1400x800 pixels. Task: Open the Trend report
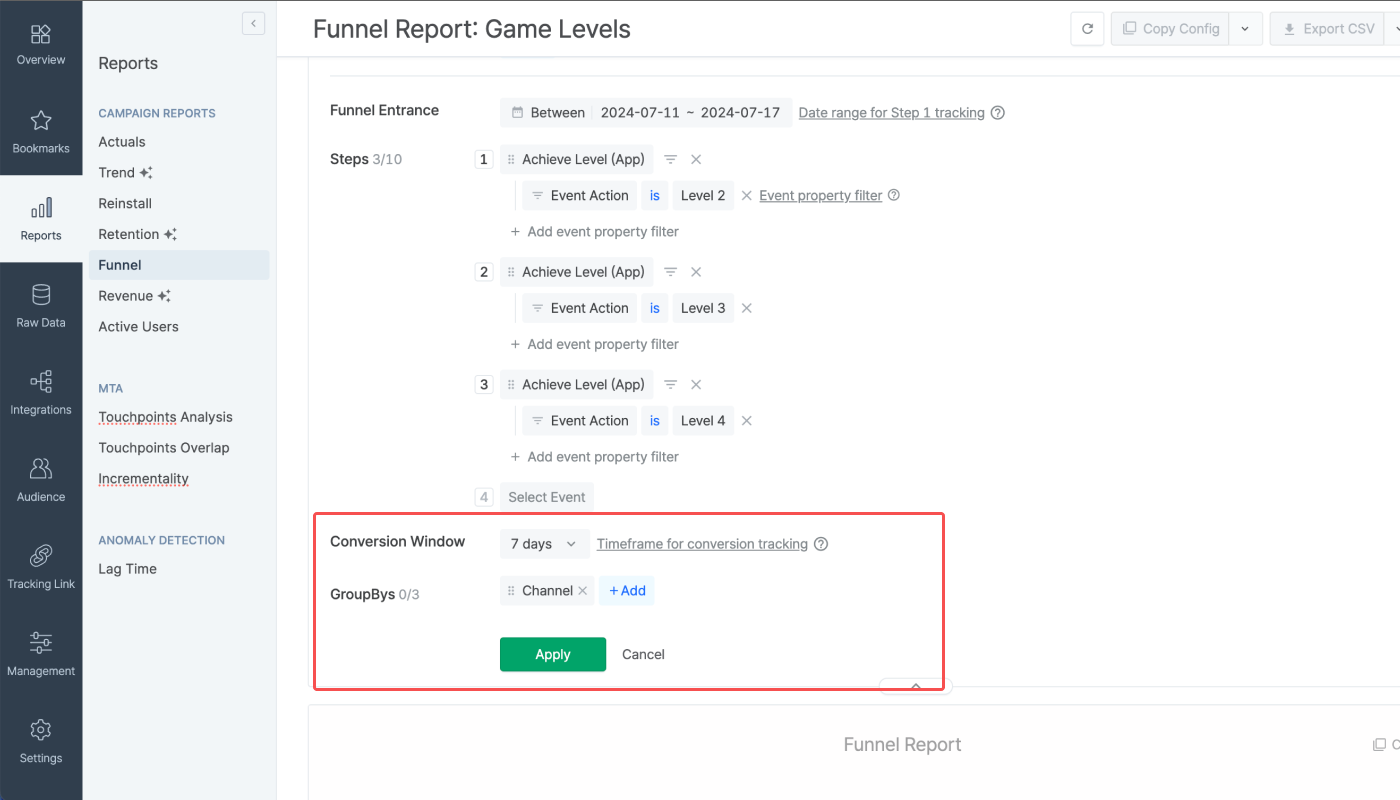click(125, 173)
